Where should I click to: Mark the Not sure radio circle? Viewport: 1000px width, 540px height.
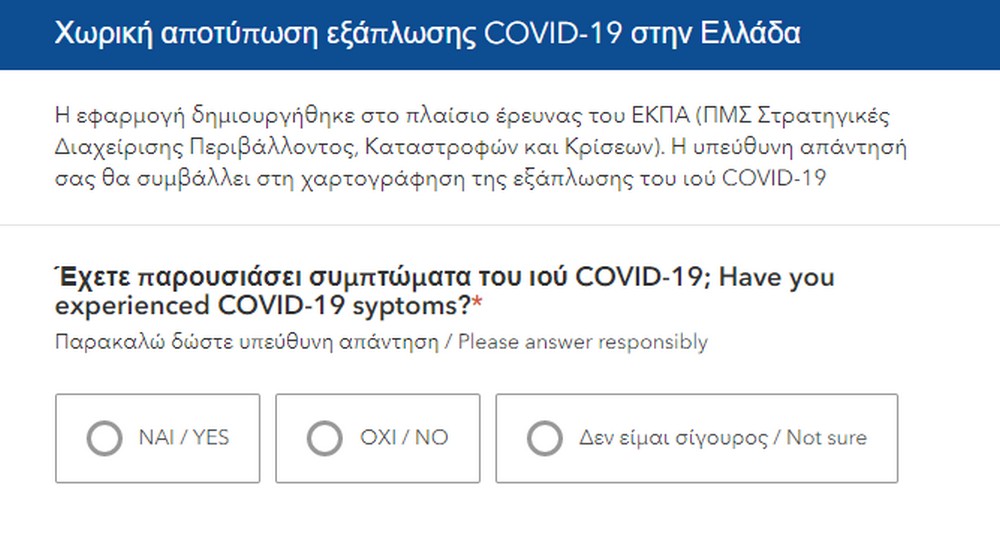tap(544, 438)
